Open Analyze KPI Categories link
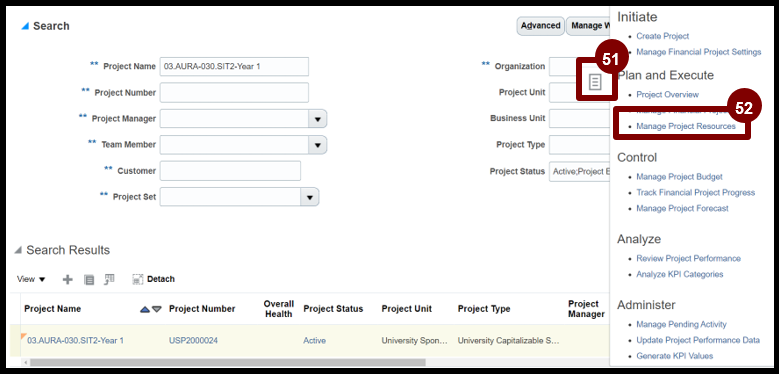Image resolution: width=779 pixels, height=374 pixels. (x=680, y=275)
